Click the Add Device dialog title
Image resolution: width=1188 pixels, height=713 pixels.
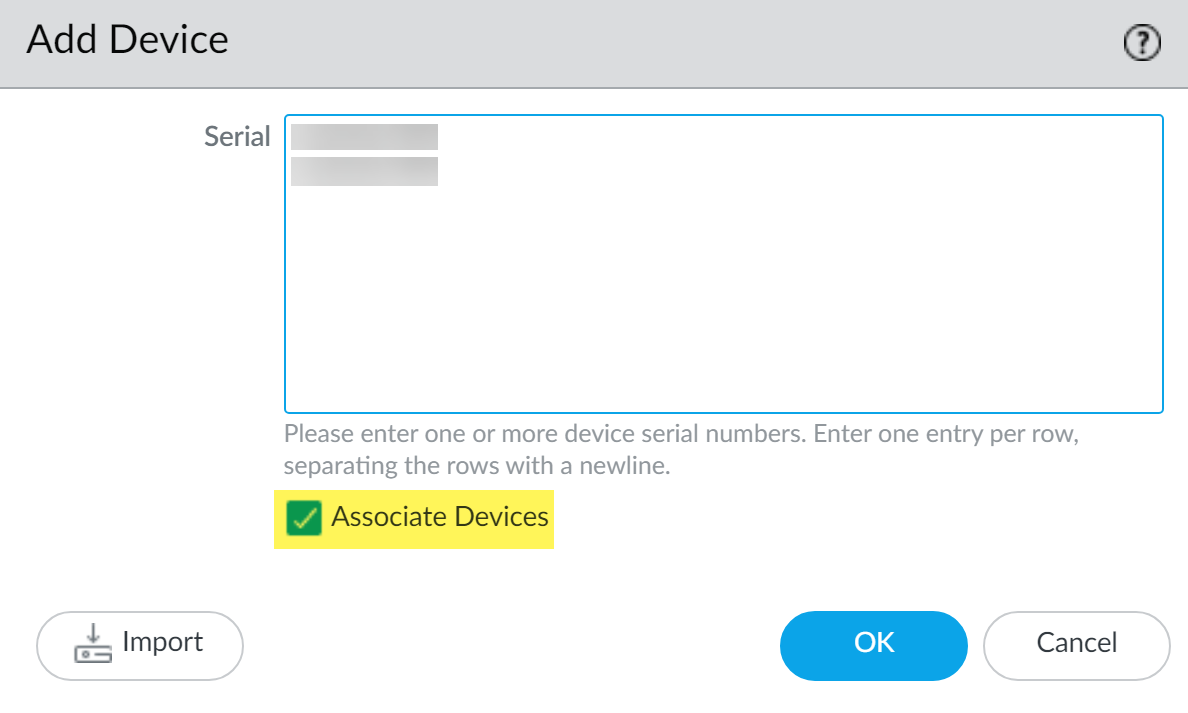point(128,40)
